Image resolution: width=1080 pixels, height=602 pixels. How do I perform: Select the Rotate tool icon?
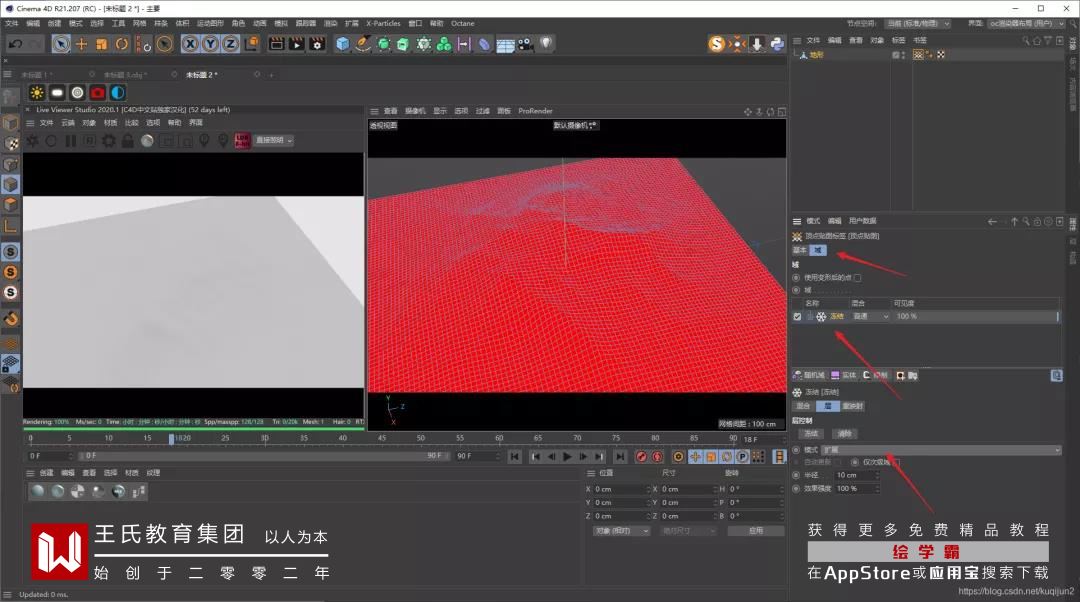pyautogui.click(x=121, y=44)
